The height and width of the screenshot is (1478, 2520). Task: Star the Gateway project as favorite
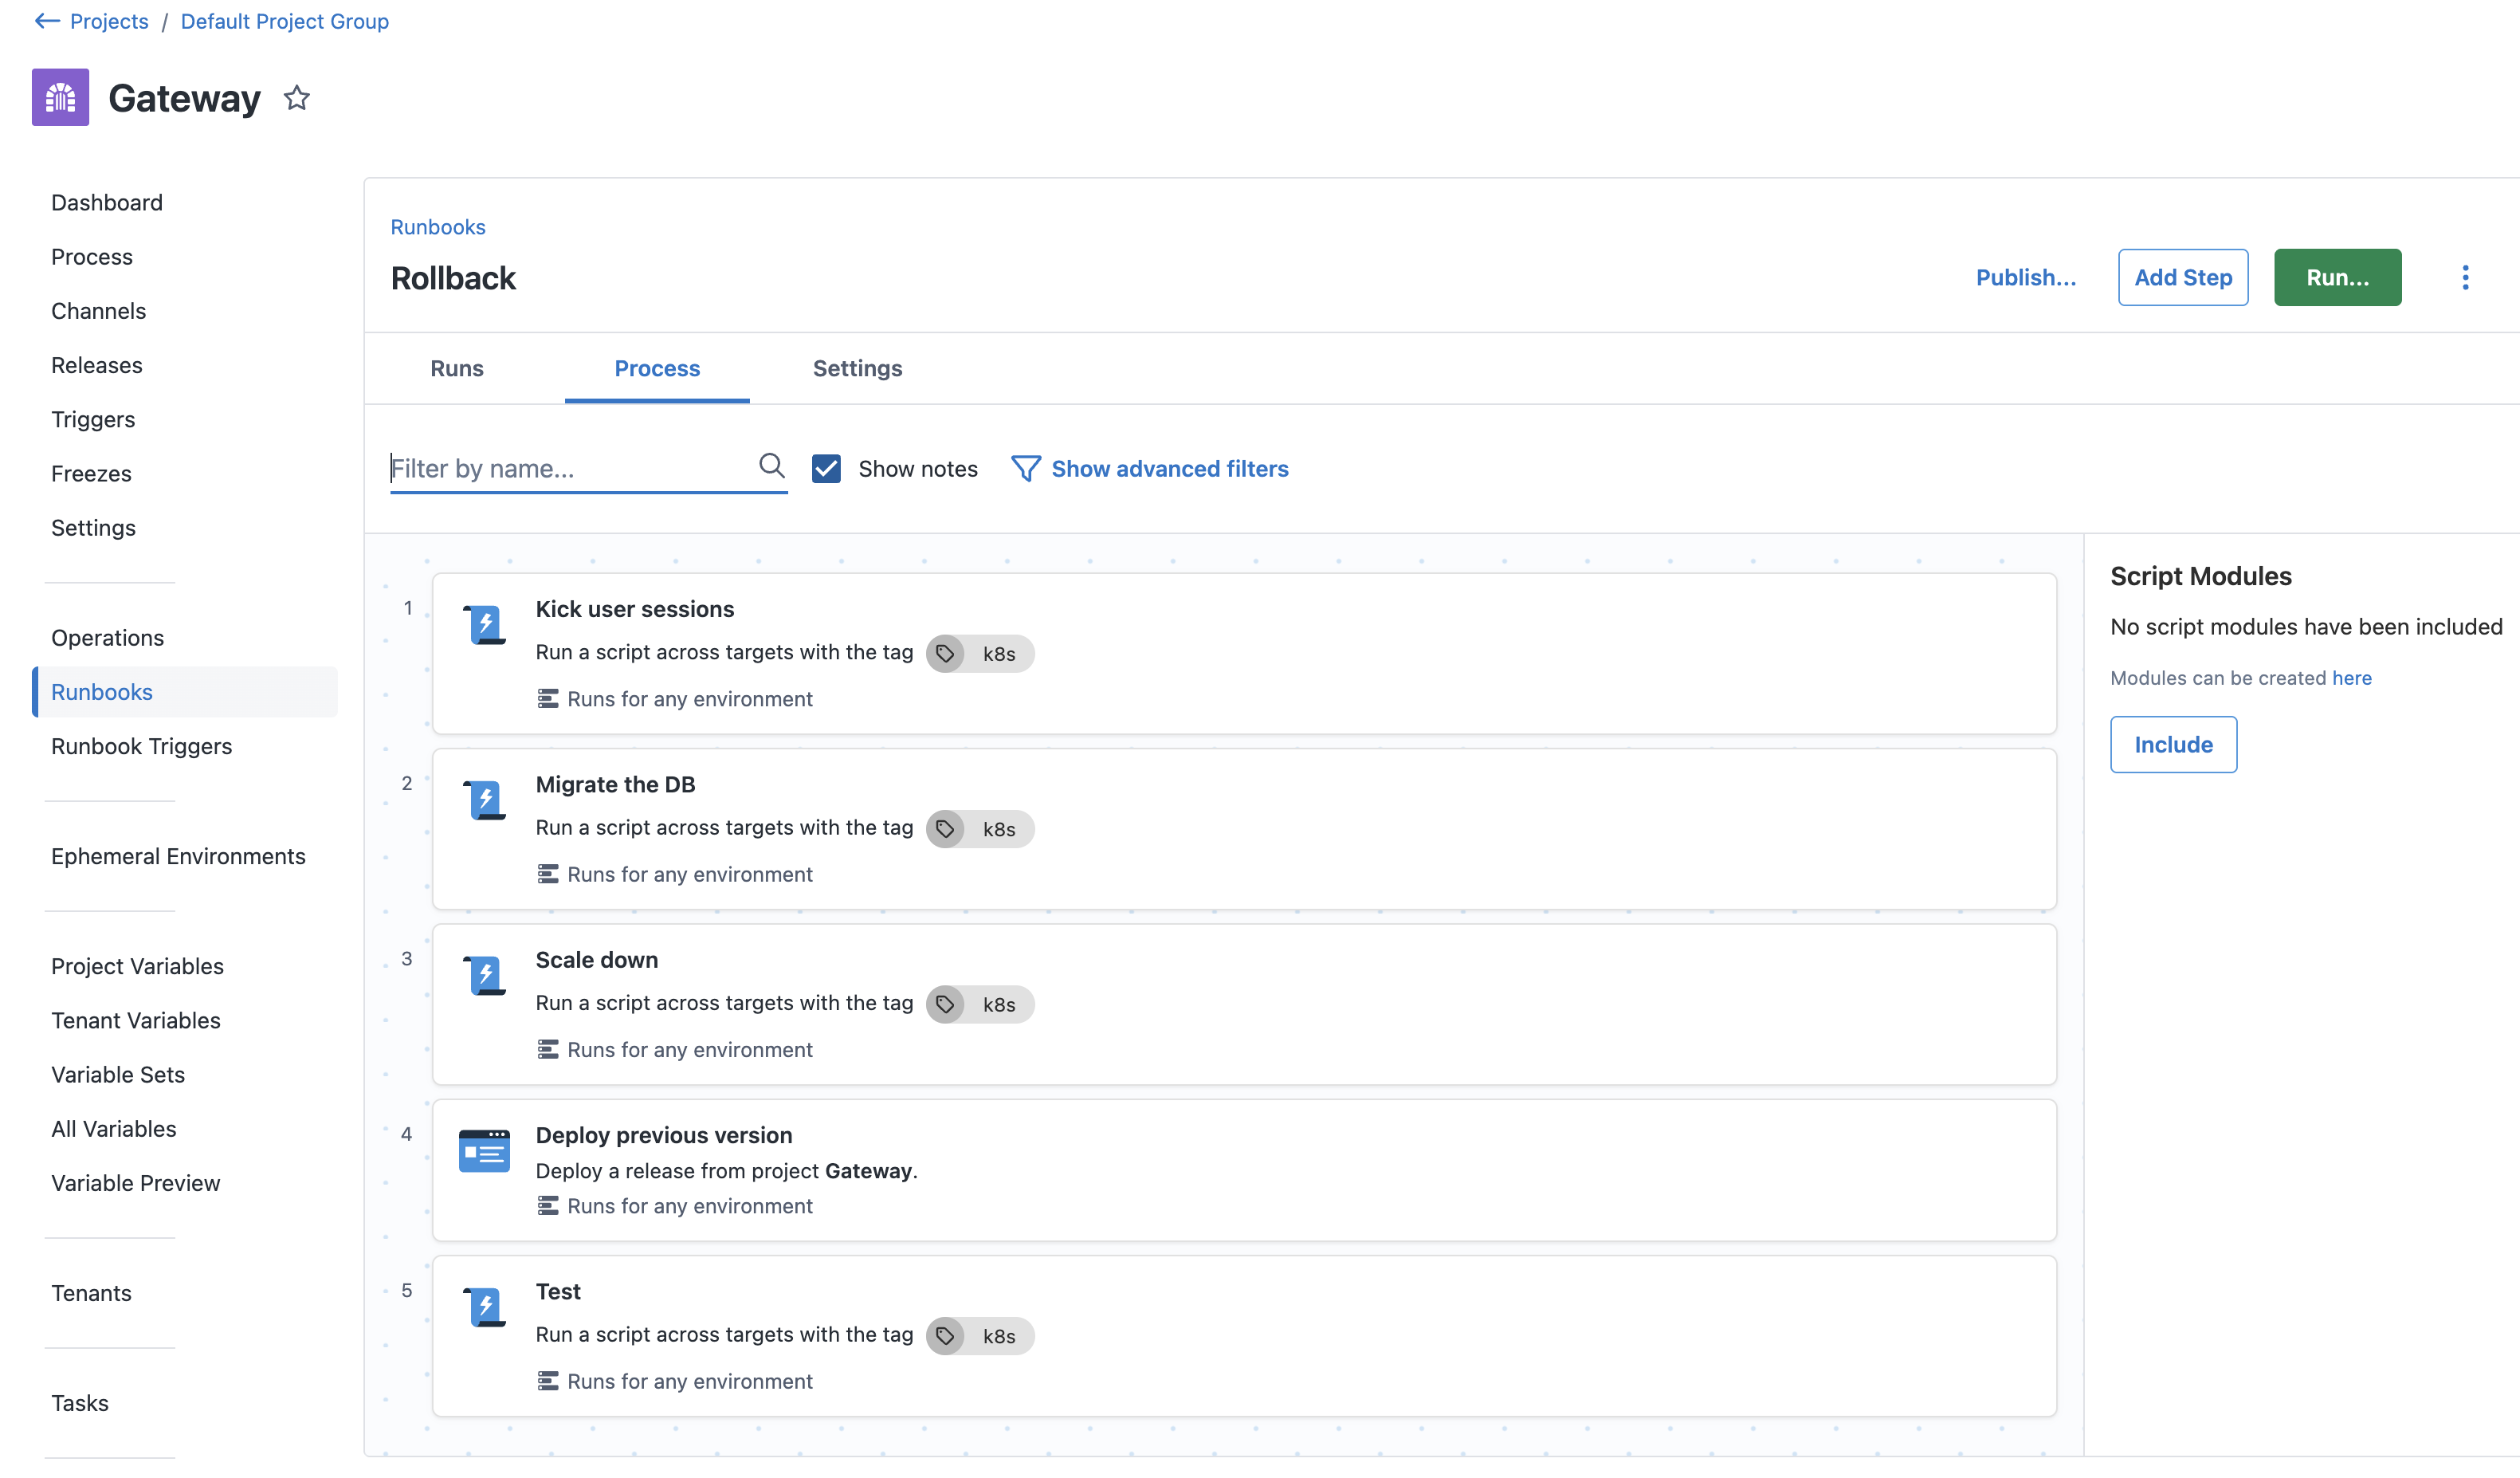296,97
